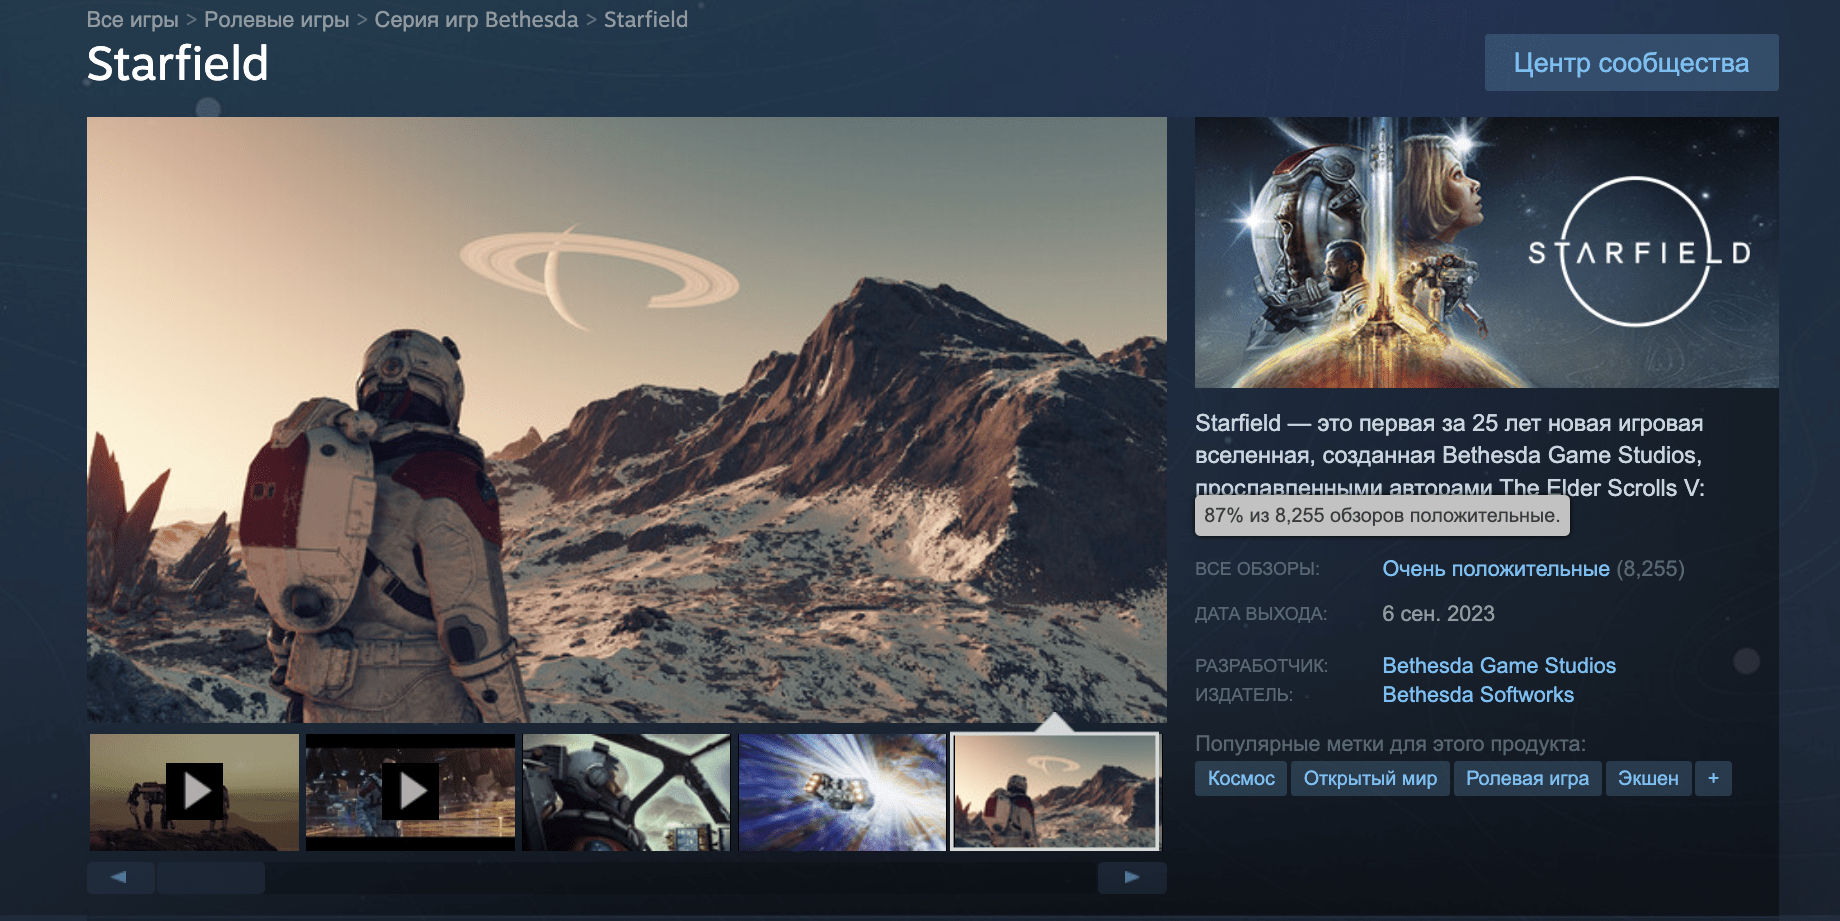Play the first trailer thumbnail with robot

point(195,792)
